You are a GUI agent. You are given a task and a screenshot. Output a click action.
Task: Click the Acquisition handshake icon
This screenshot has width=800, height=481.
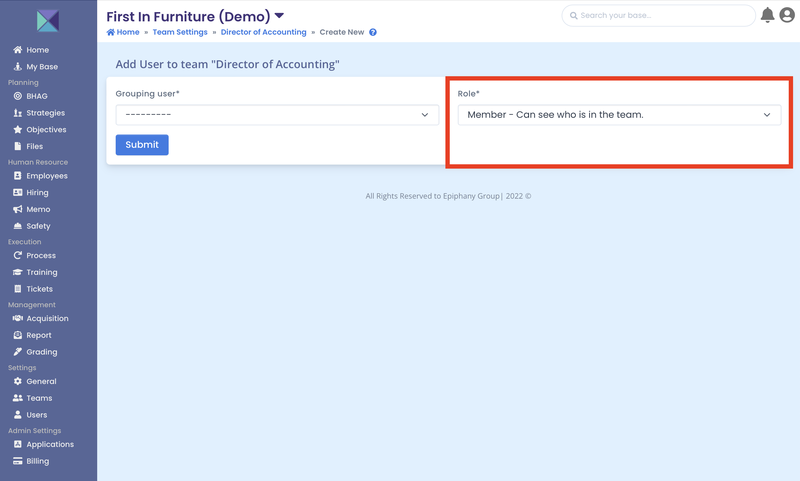17,318
